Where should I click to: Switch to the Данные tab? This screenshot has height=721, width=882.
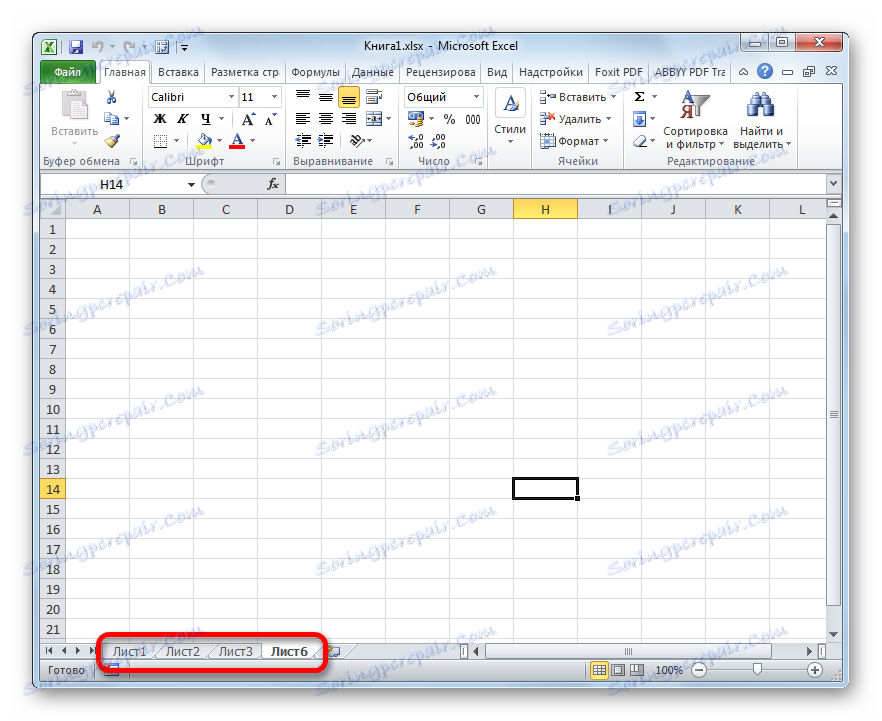373,72
